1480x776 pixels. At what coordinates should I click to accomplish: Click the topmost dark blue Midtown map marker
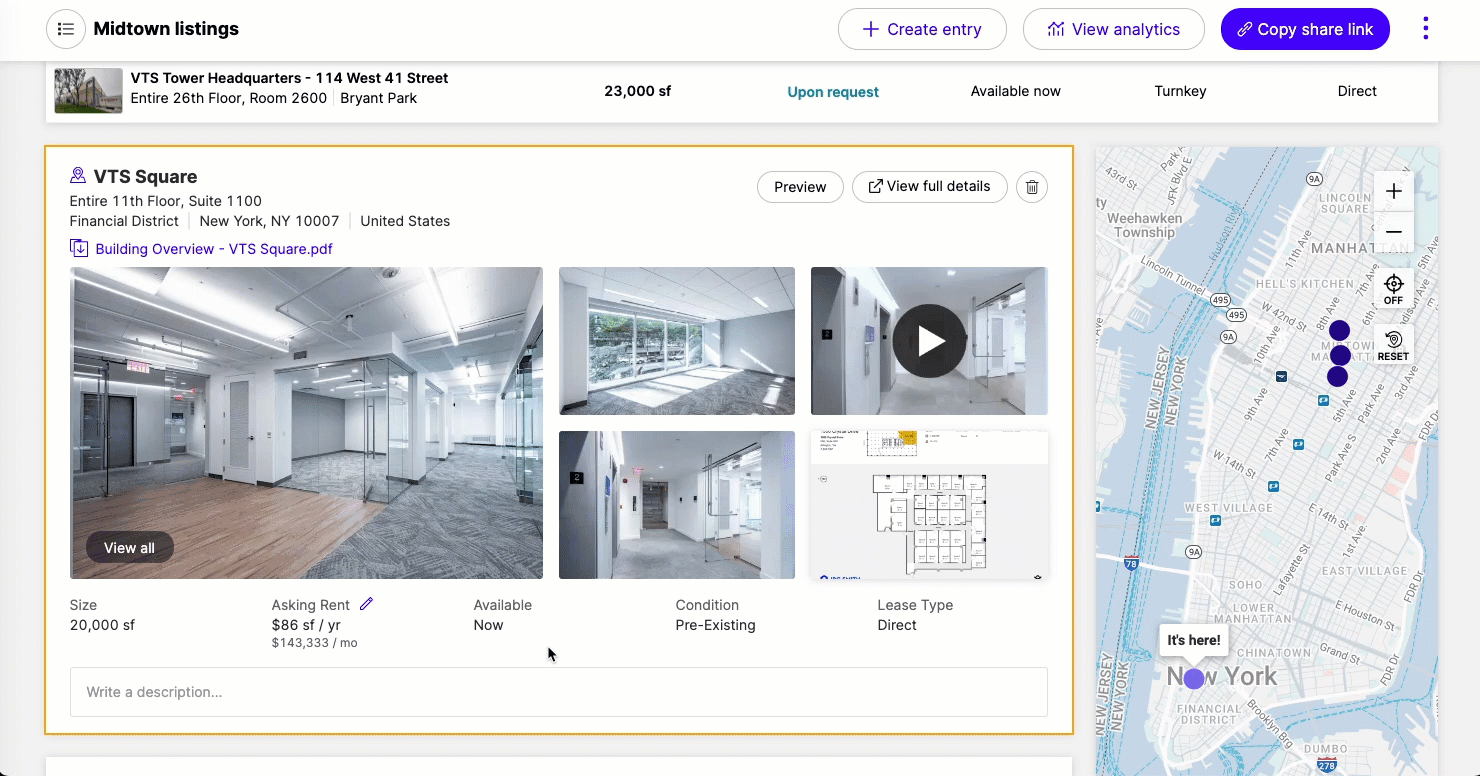coord(1339,330)
